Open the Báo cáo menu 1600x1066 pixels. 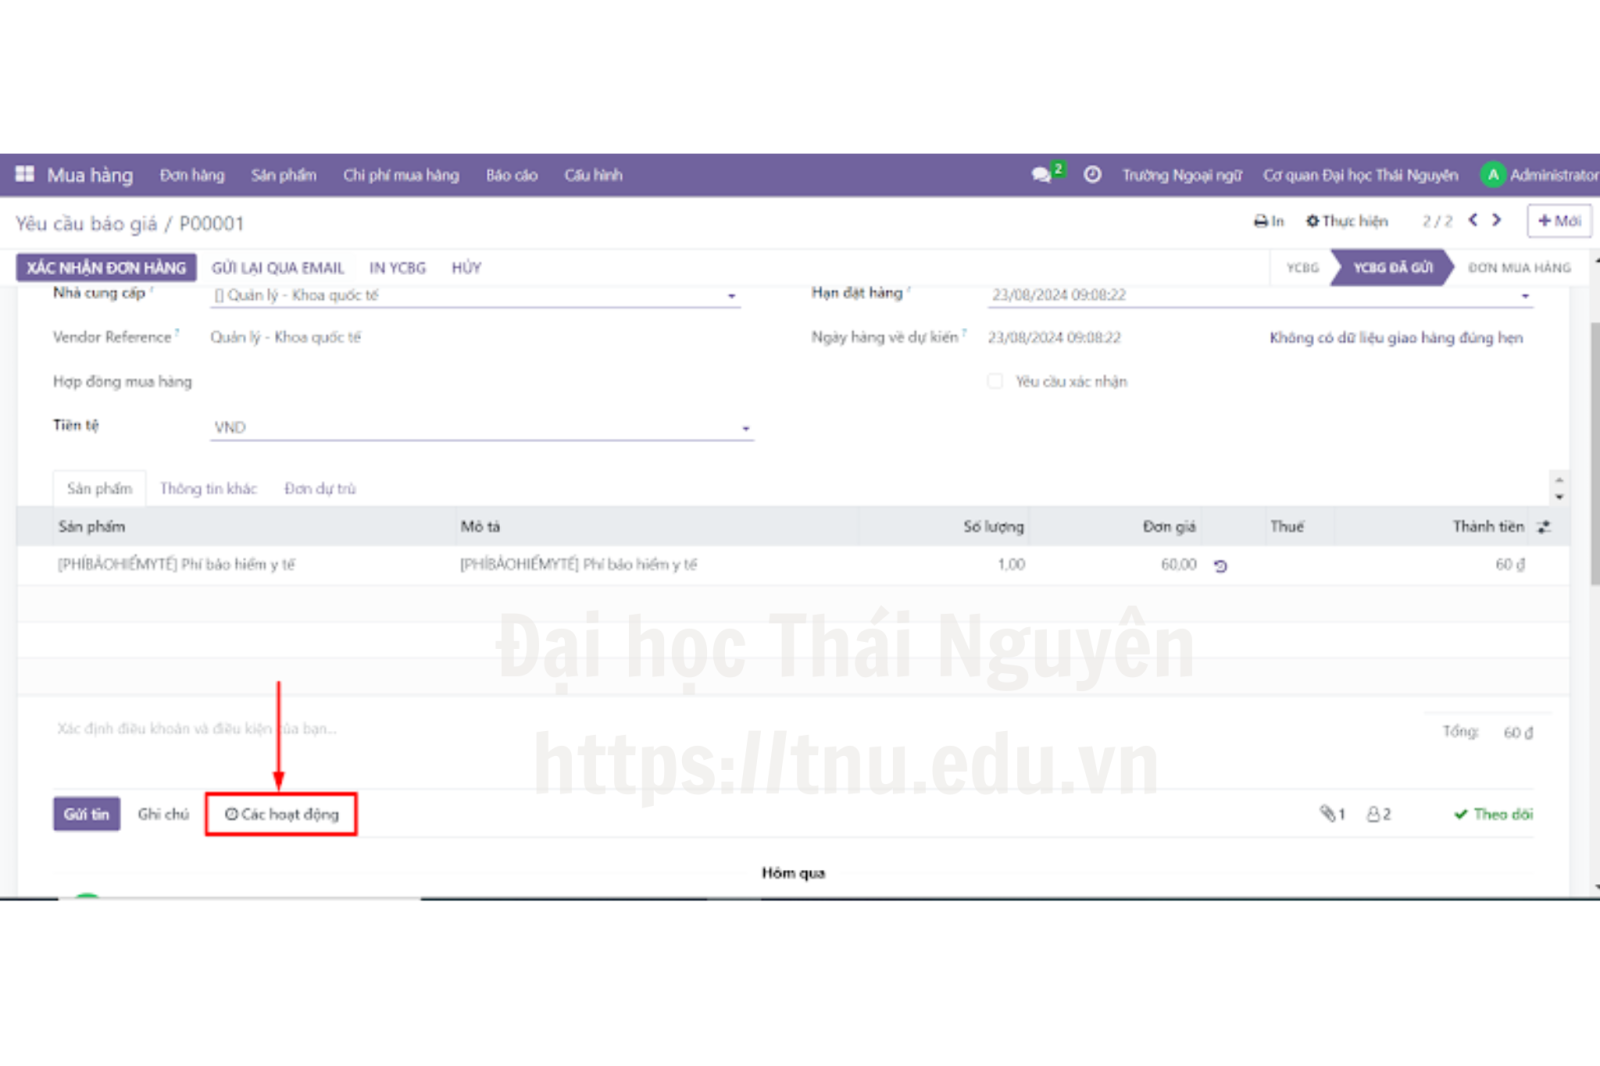(512, 175)
